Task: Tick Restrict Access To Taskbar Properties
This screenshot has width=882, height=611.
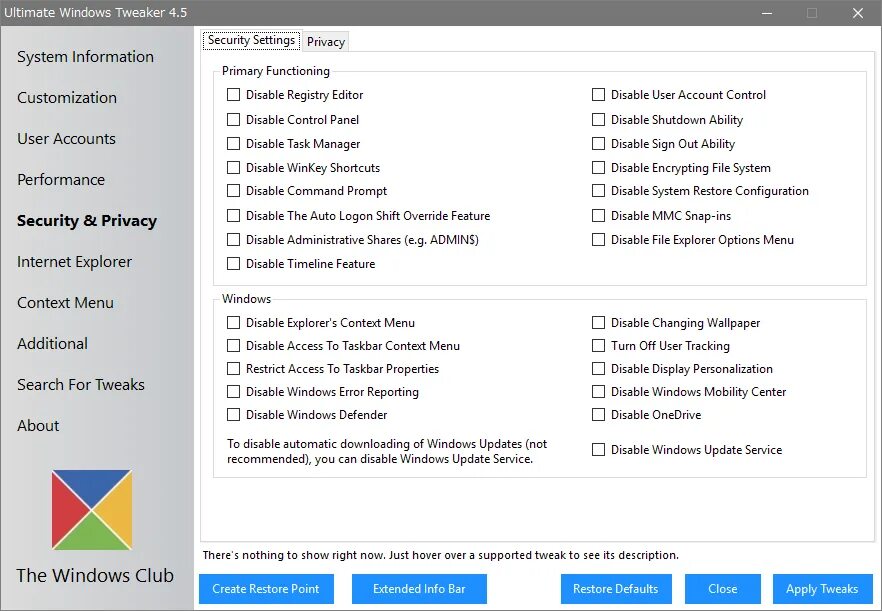Action: [x=233, y=369]
